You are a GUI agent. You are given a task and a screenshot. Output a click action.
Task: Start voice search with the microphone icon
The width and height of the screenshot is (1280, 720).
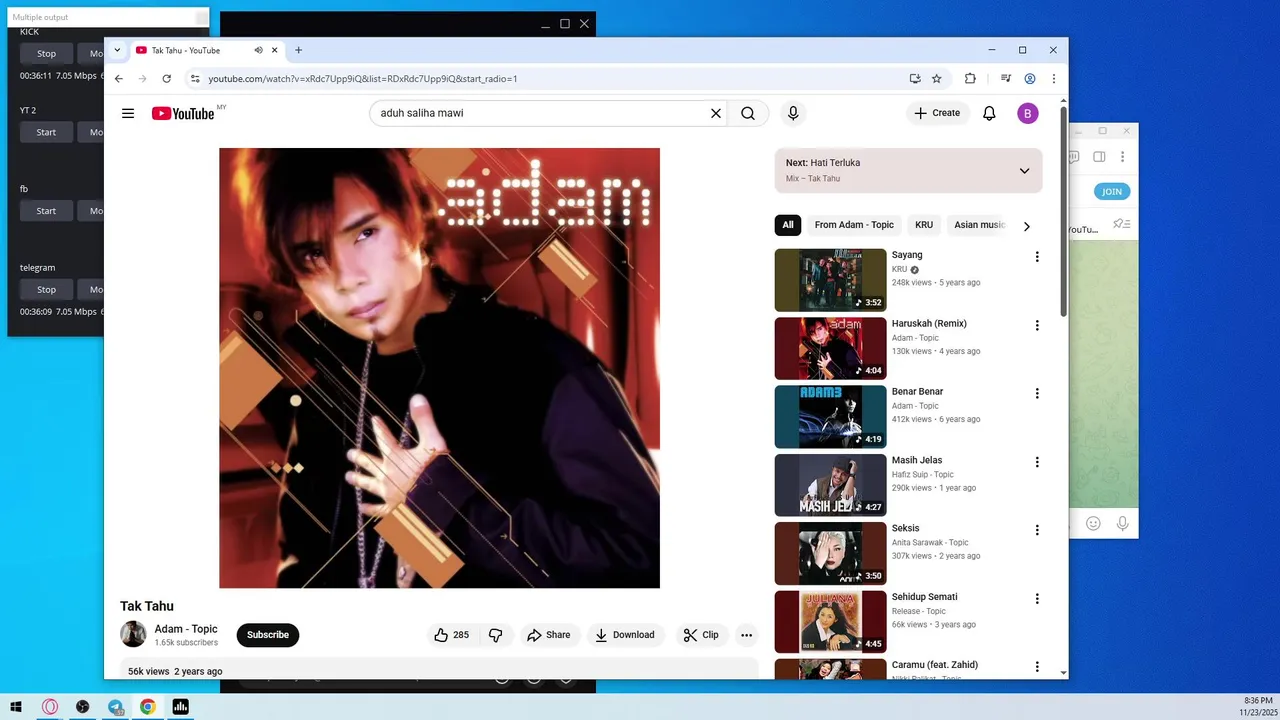pyautogui.click(x=793, y=113)
